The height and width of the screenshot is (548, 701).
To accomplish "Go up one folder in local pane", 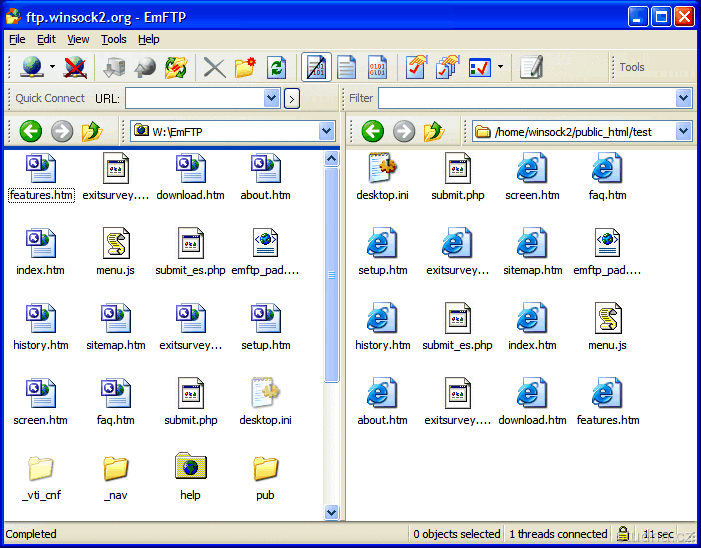I will tap(93, 131).
